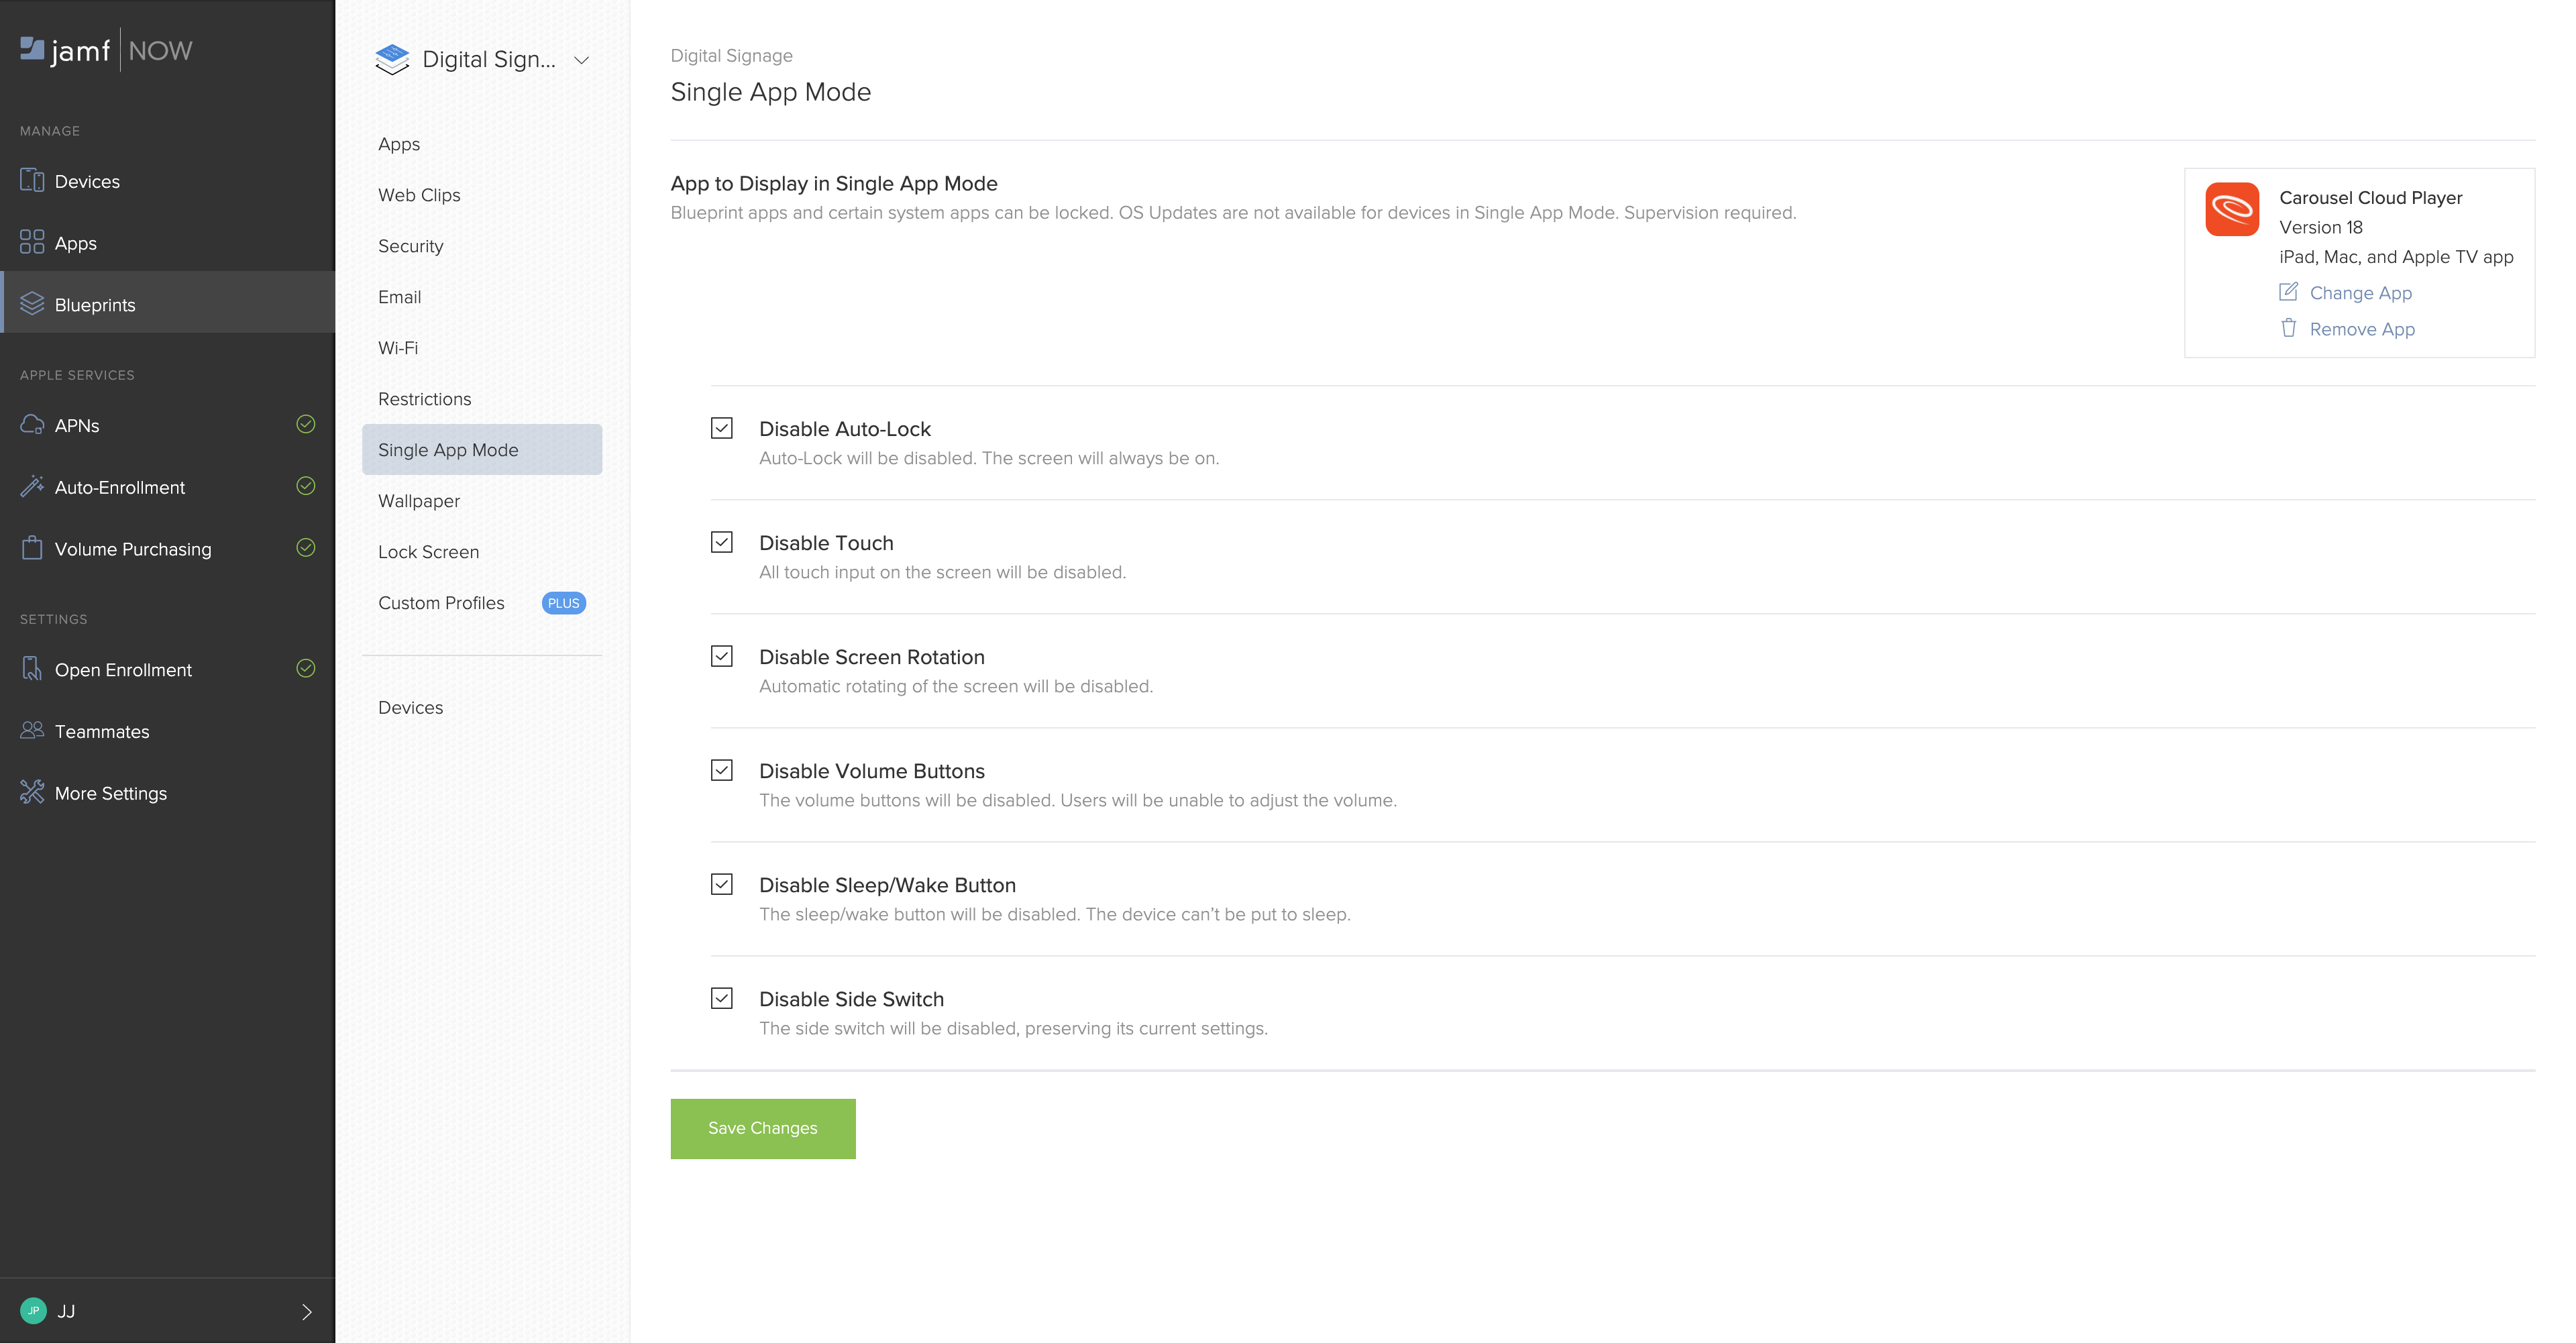The height and width of the screenshot is (1343, 2576).
Task: Click the Auto-Enrollment wand icon
Action: (32, 486)
